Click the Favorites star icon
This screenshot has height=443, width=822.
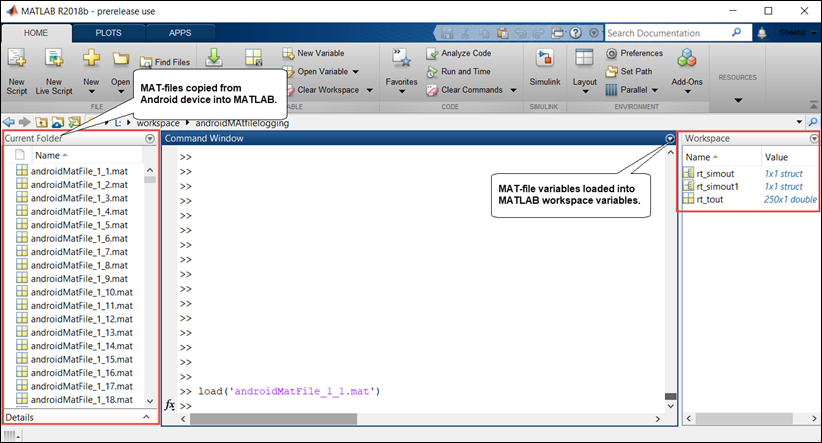coord(402,65)
